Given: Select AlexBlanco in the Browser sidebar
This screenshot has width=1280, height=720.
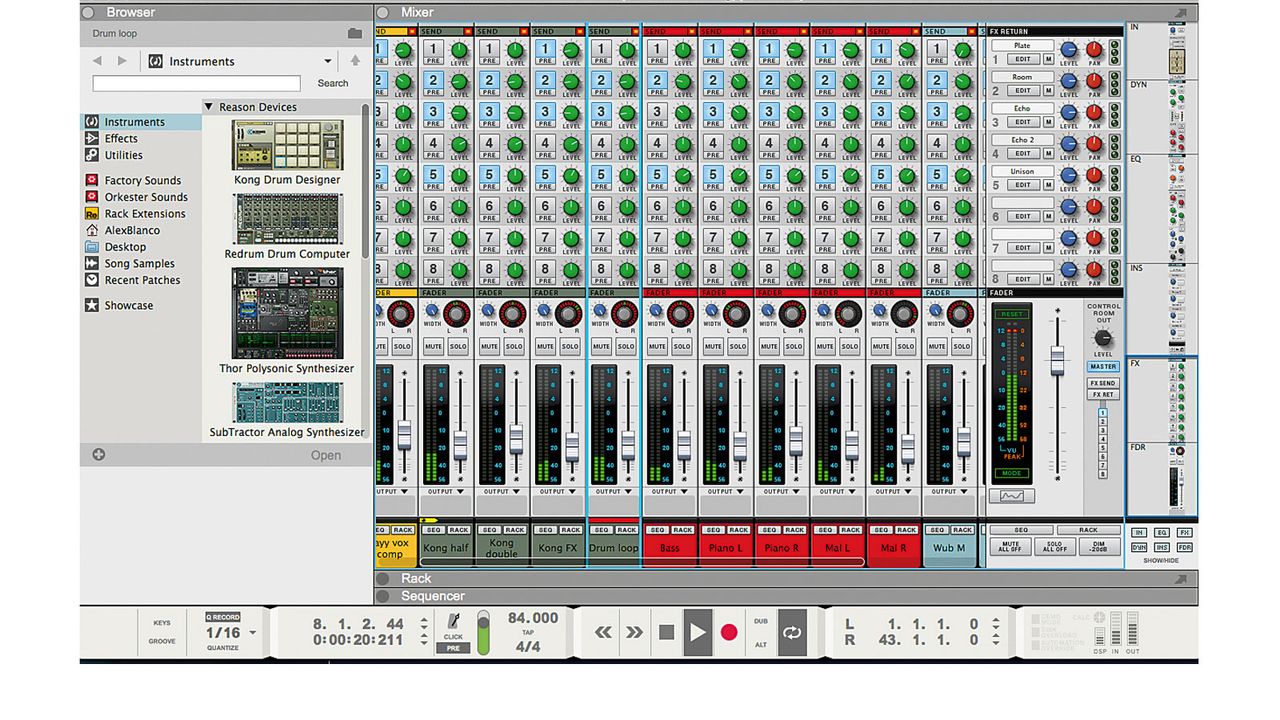Looking at the screenshot, I should click(132, 231).
